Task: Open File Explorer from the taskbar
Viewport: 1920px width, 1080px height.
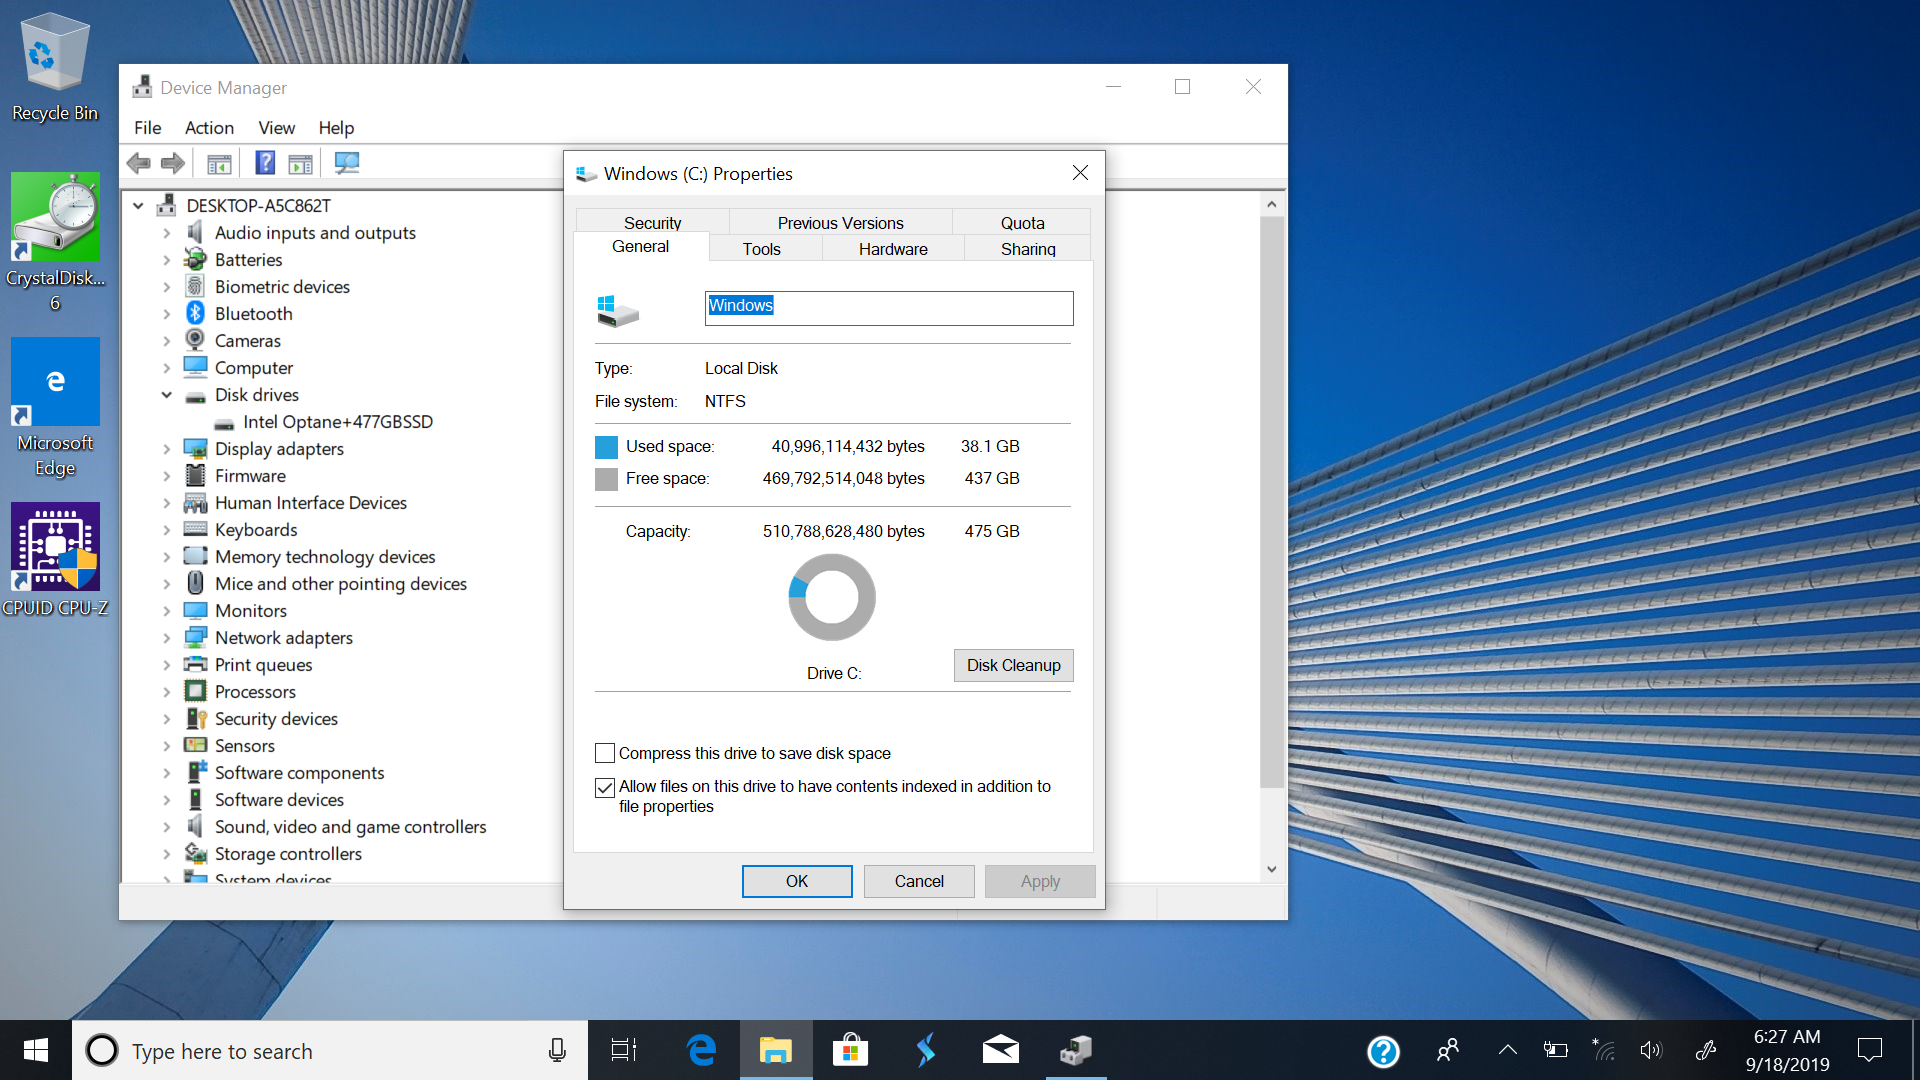Action: tap(776, 1050)
